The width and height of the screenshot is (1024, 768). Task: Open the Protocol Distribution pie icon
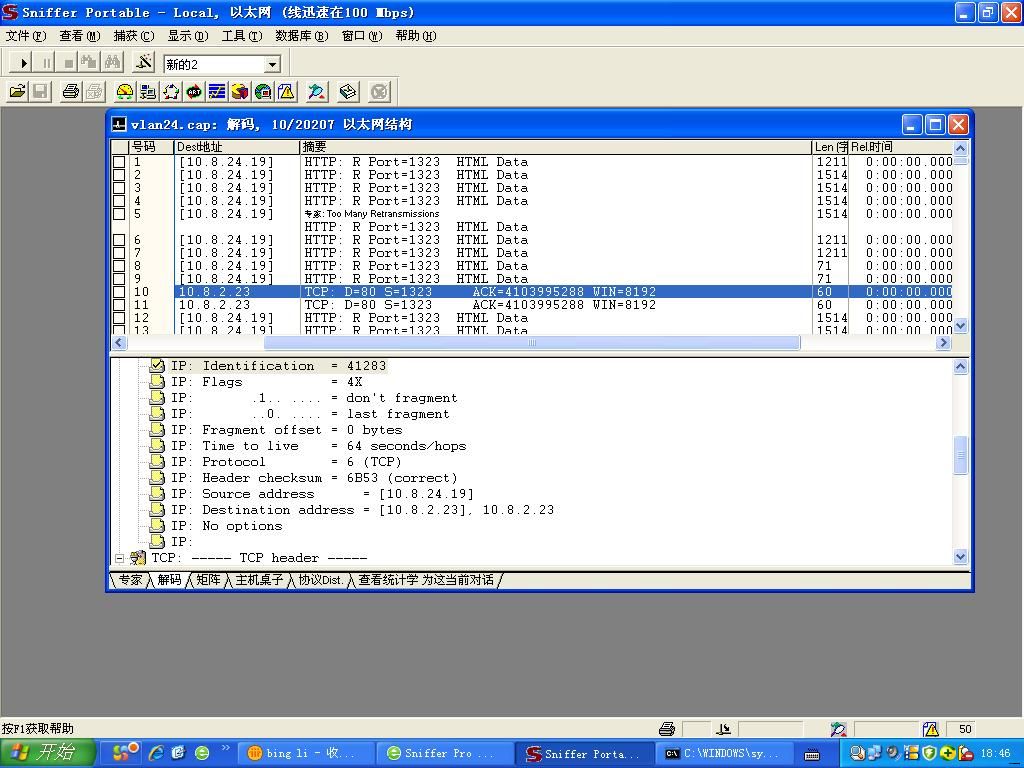click(x=240, y=92)
